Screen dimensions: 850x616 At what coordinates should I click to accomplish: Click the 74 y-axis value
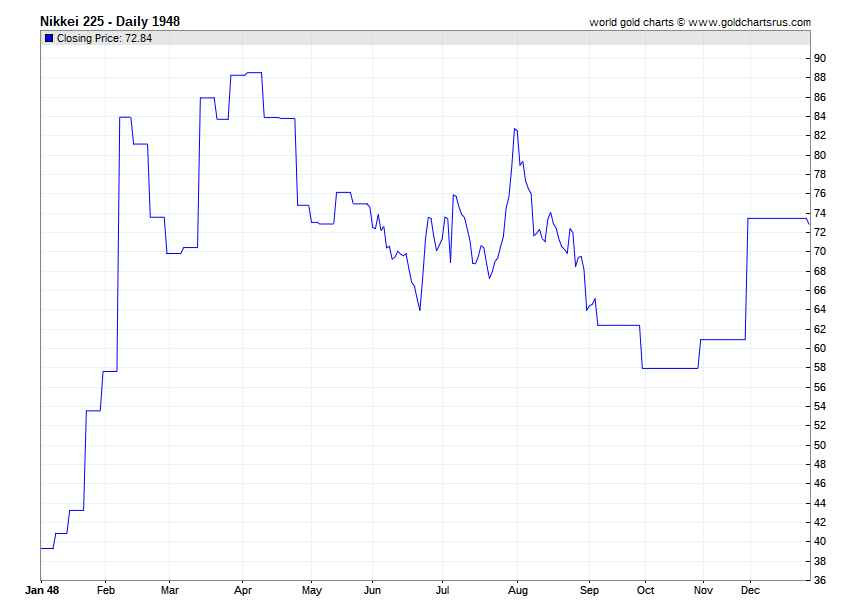coord(820,213)
